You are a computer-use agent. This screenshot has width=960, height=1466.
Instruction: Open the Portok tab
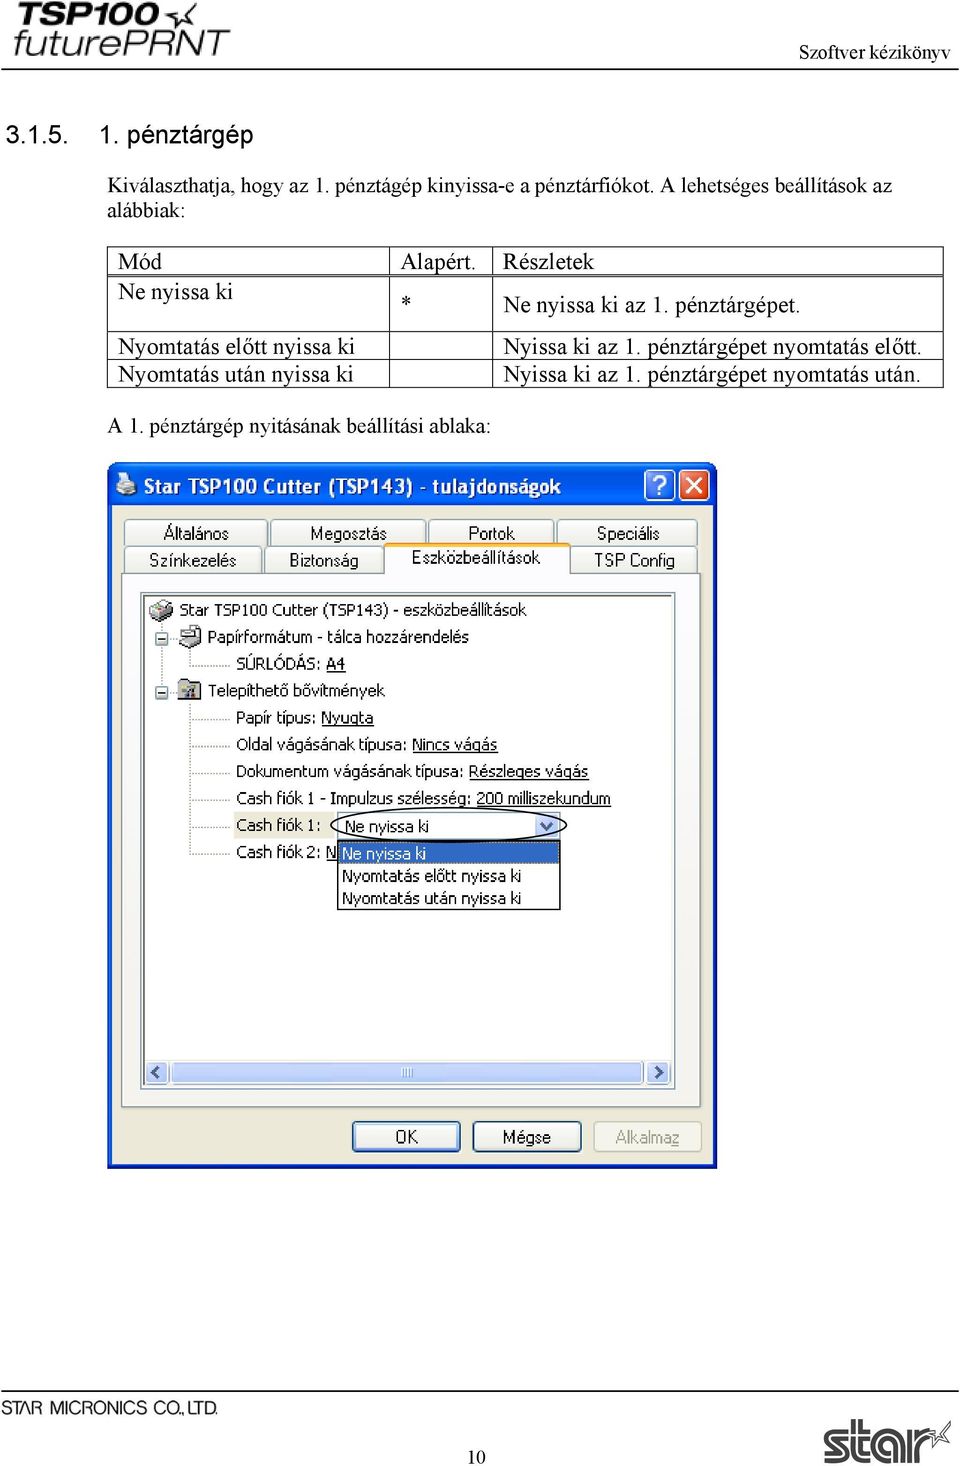(491, 533)
